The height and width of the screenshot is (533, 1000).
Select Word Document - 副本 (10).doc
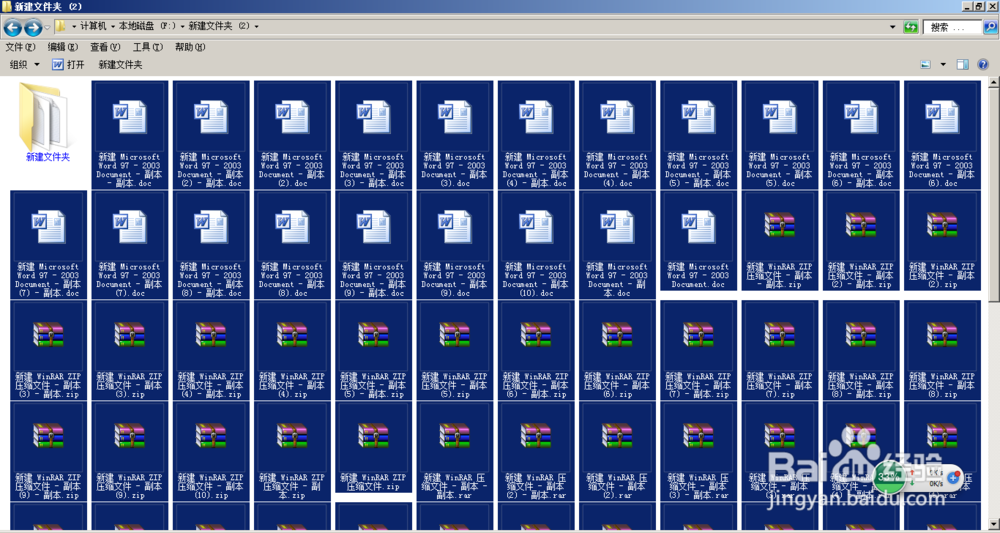coord(536,245)
